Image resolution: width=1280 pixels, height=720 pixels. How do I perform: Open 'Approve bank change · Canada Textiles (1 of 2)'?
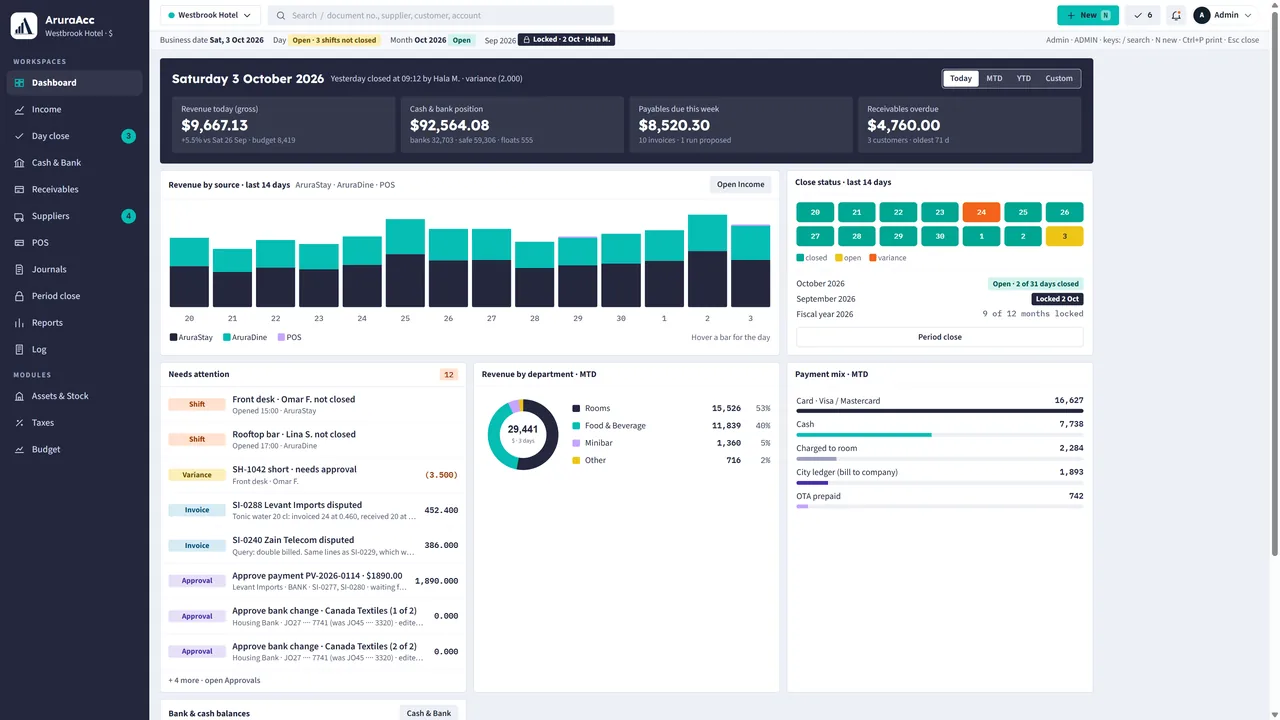point(313,616)
